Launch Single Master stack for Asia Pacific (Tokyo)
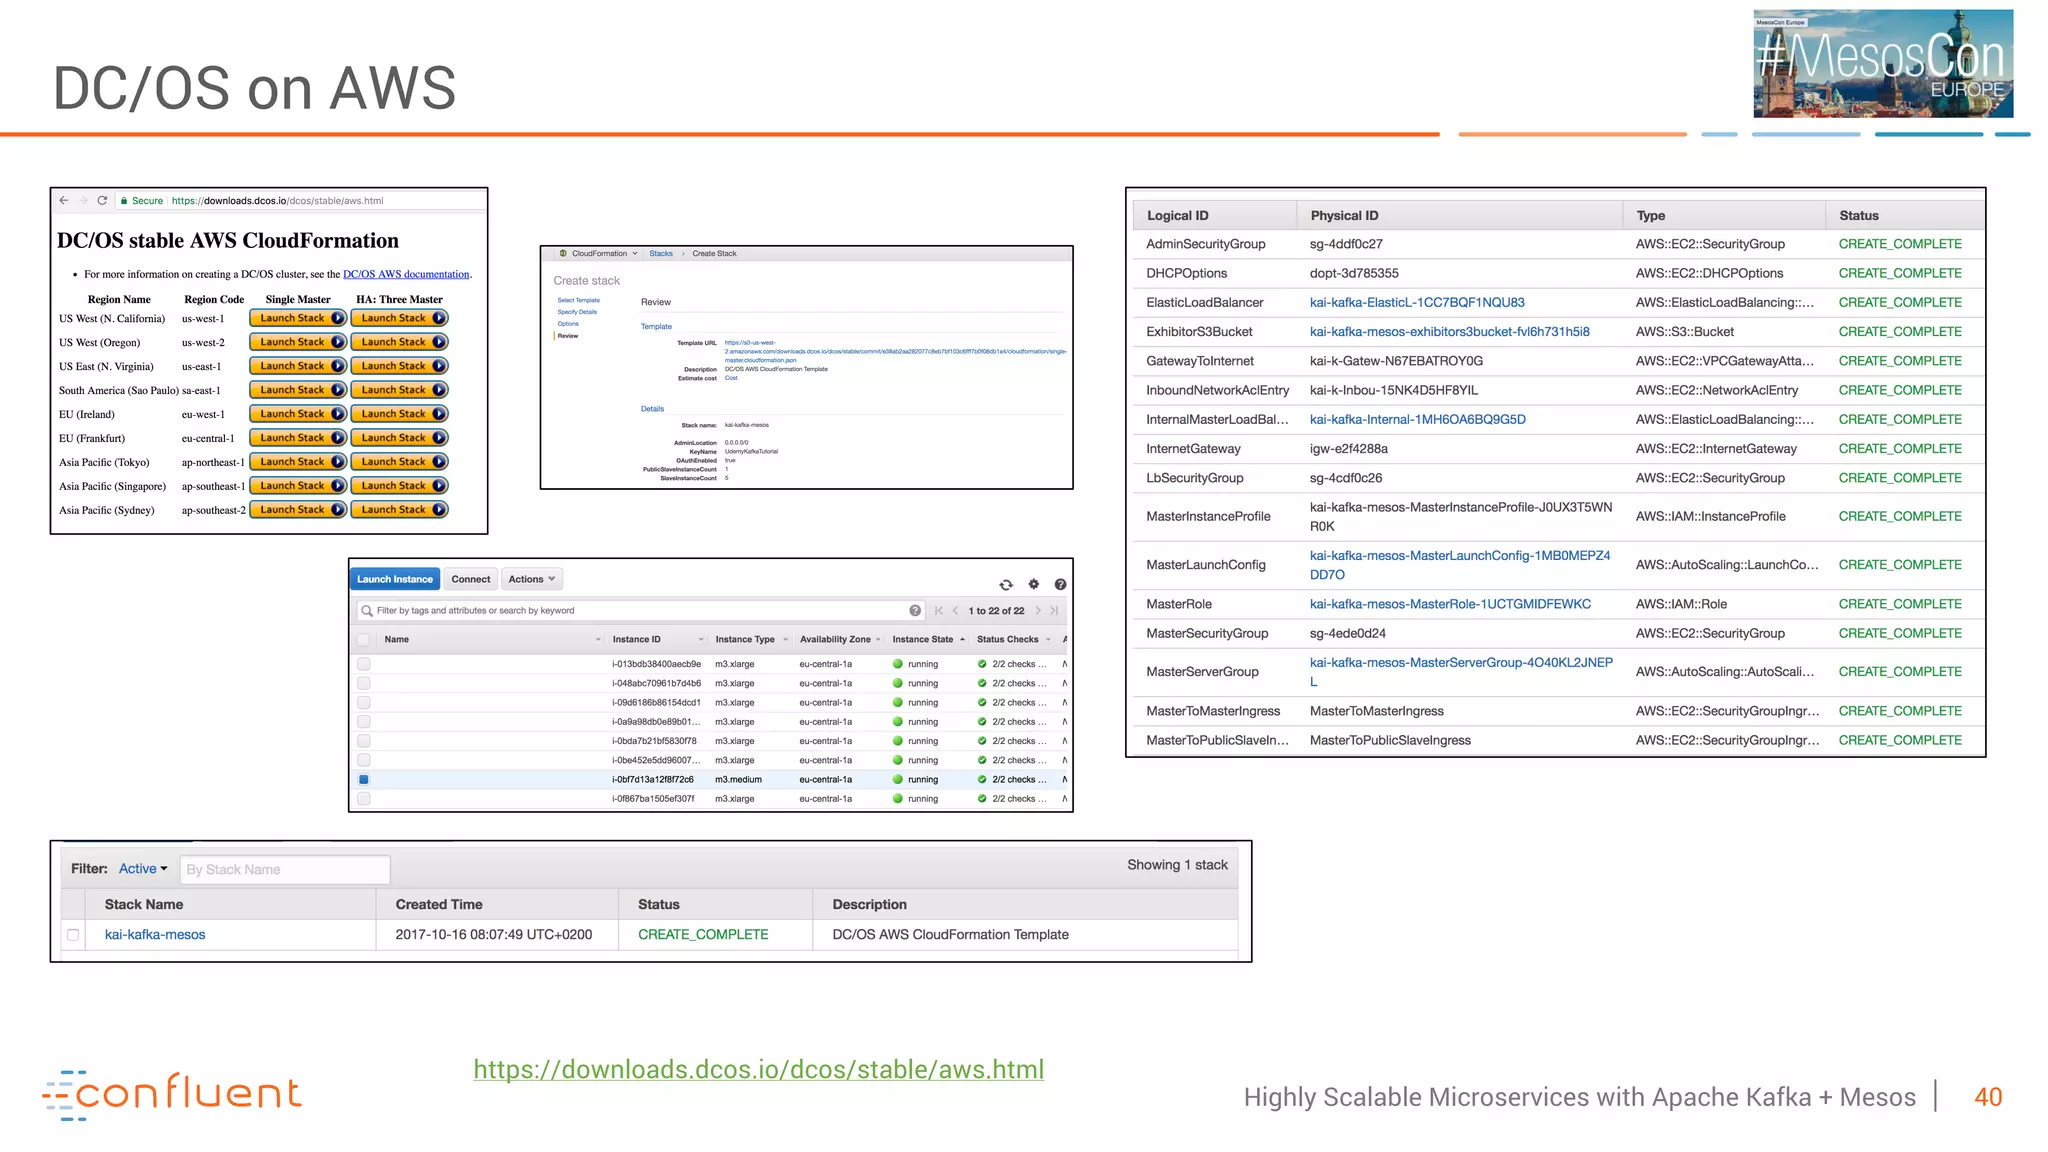The image size is (2048, 1152). (x=298, y=462)
